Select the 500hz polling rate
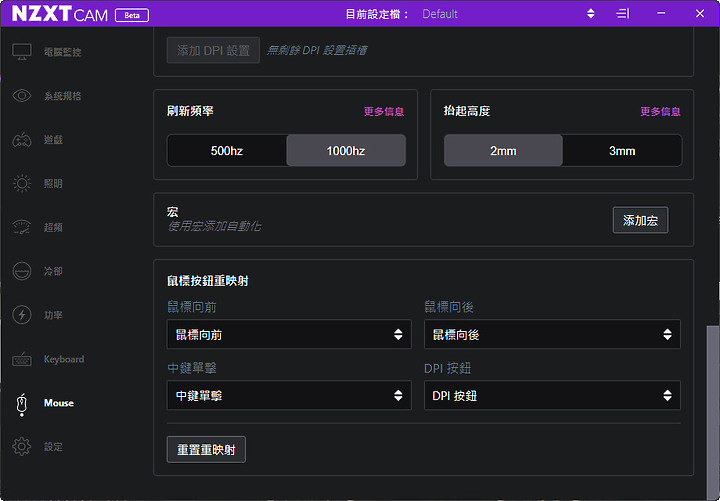The height and width of the screenshot is (501, 720). click(227, 151)
